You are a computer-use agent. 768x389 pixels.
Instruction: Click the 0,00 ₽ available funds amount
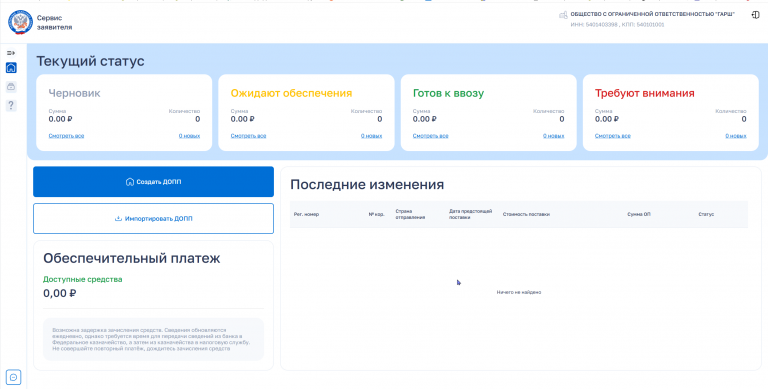[x=60, y=293]
